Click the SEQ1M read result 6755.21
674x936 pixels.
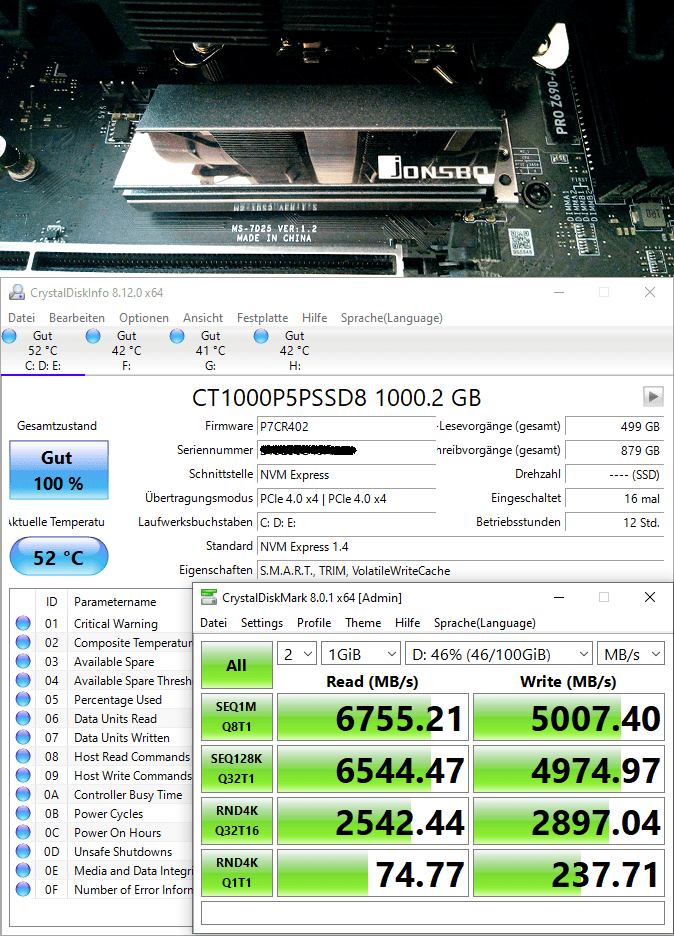[373, 717]
